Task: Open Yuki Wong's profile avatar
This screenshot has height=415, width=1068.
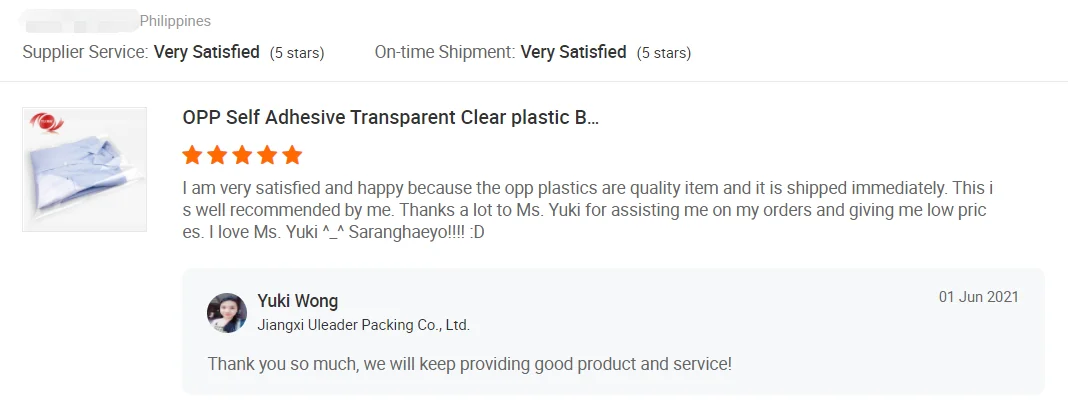Action: click(227, 313)
